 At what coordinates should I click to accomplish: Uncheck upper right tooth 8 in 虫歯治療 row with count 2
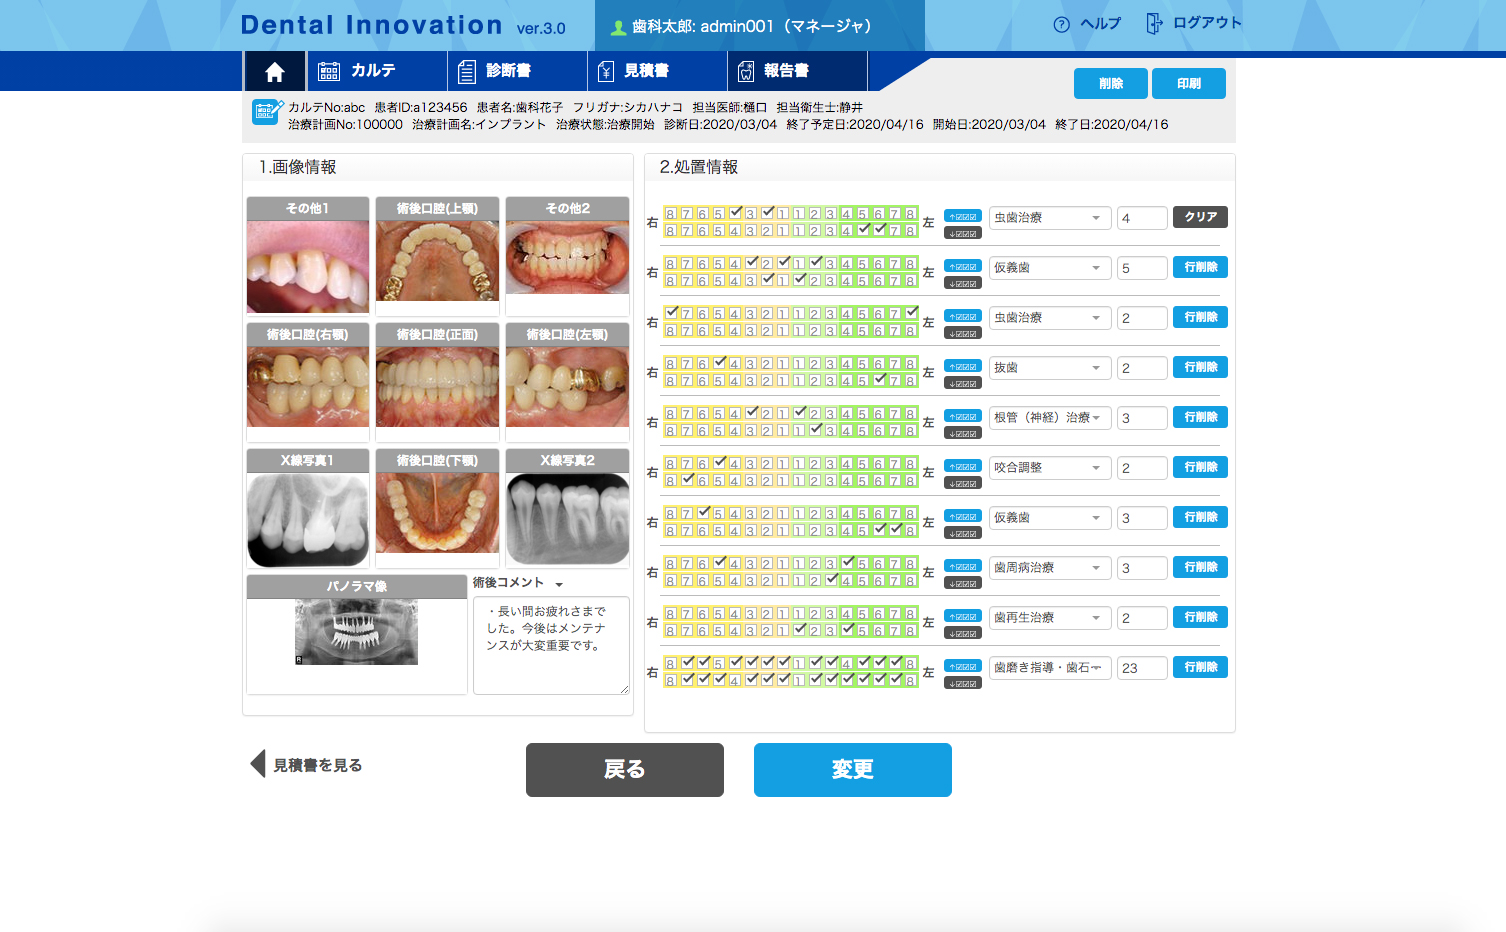pos(671,313)
